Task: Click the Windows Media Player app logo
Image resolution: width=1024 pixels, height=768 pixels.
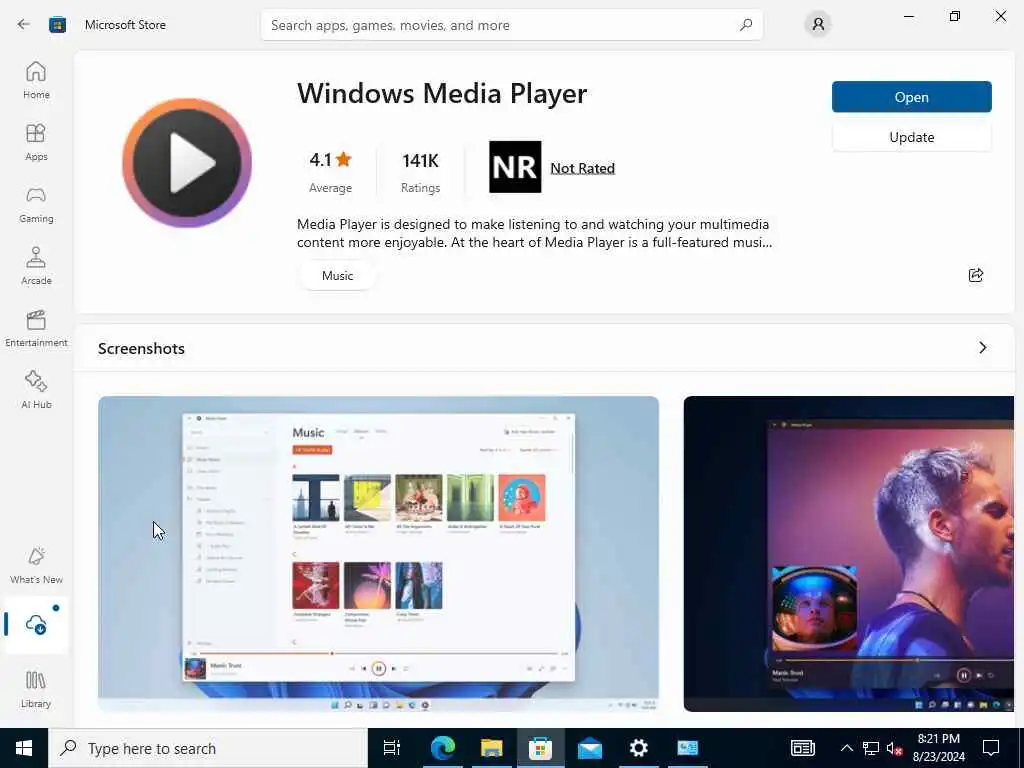Action: pyautogui.click(x=187, y=163)
